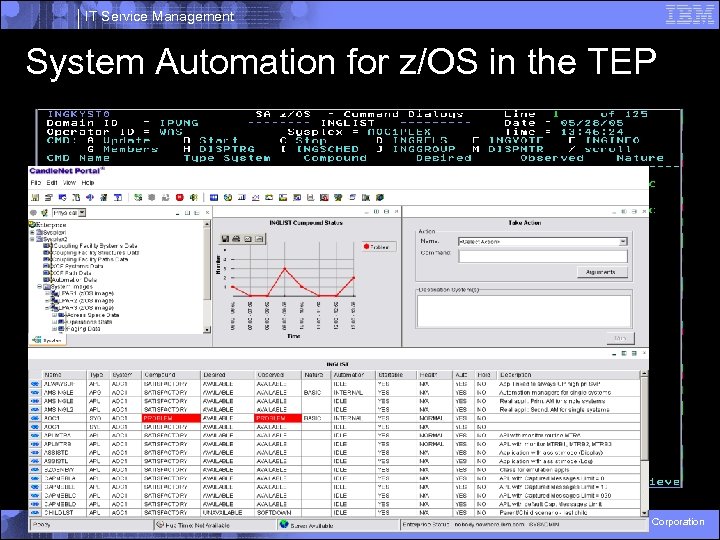Collapse the System Images tree node

(x=39, y=287)
